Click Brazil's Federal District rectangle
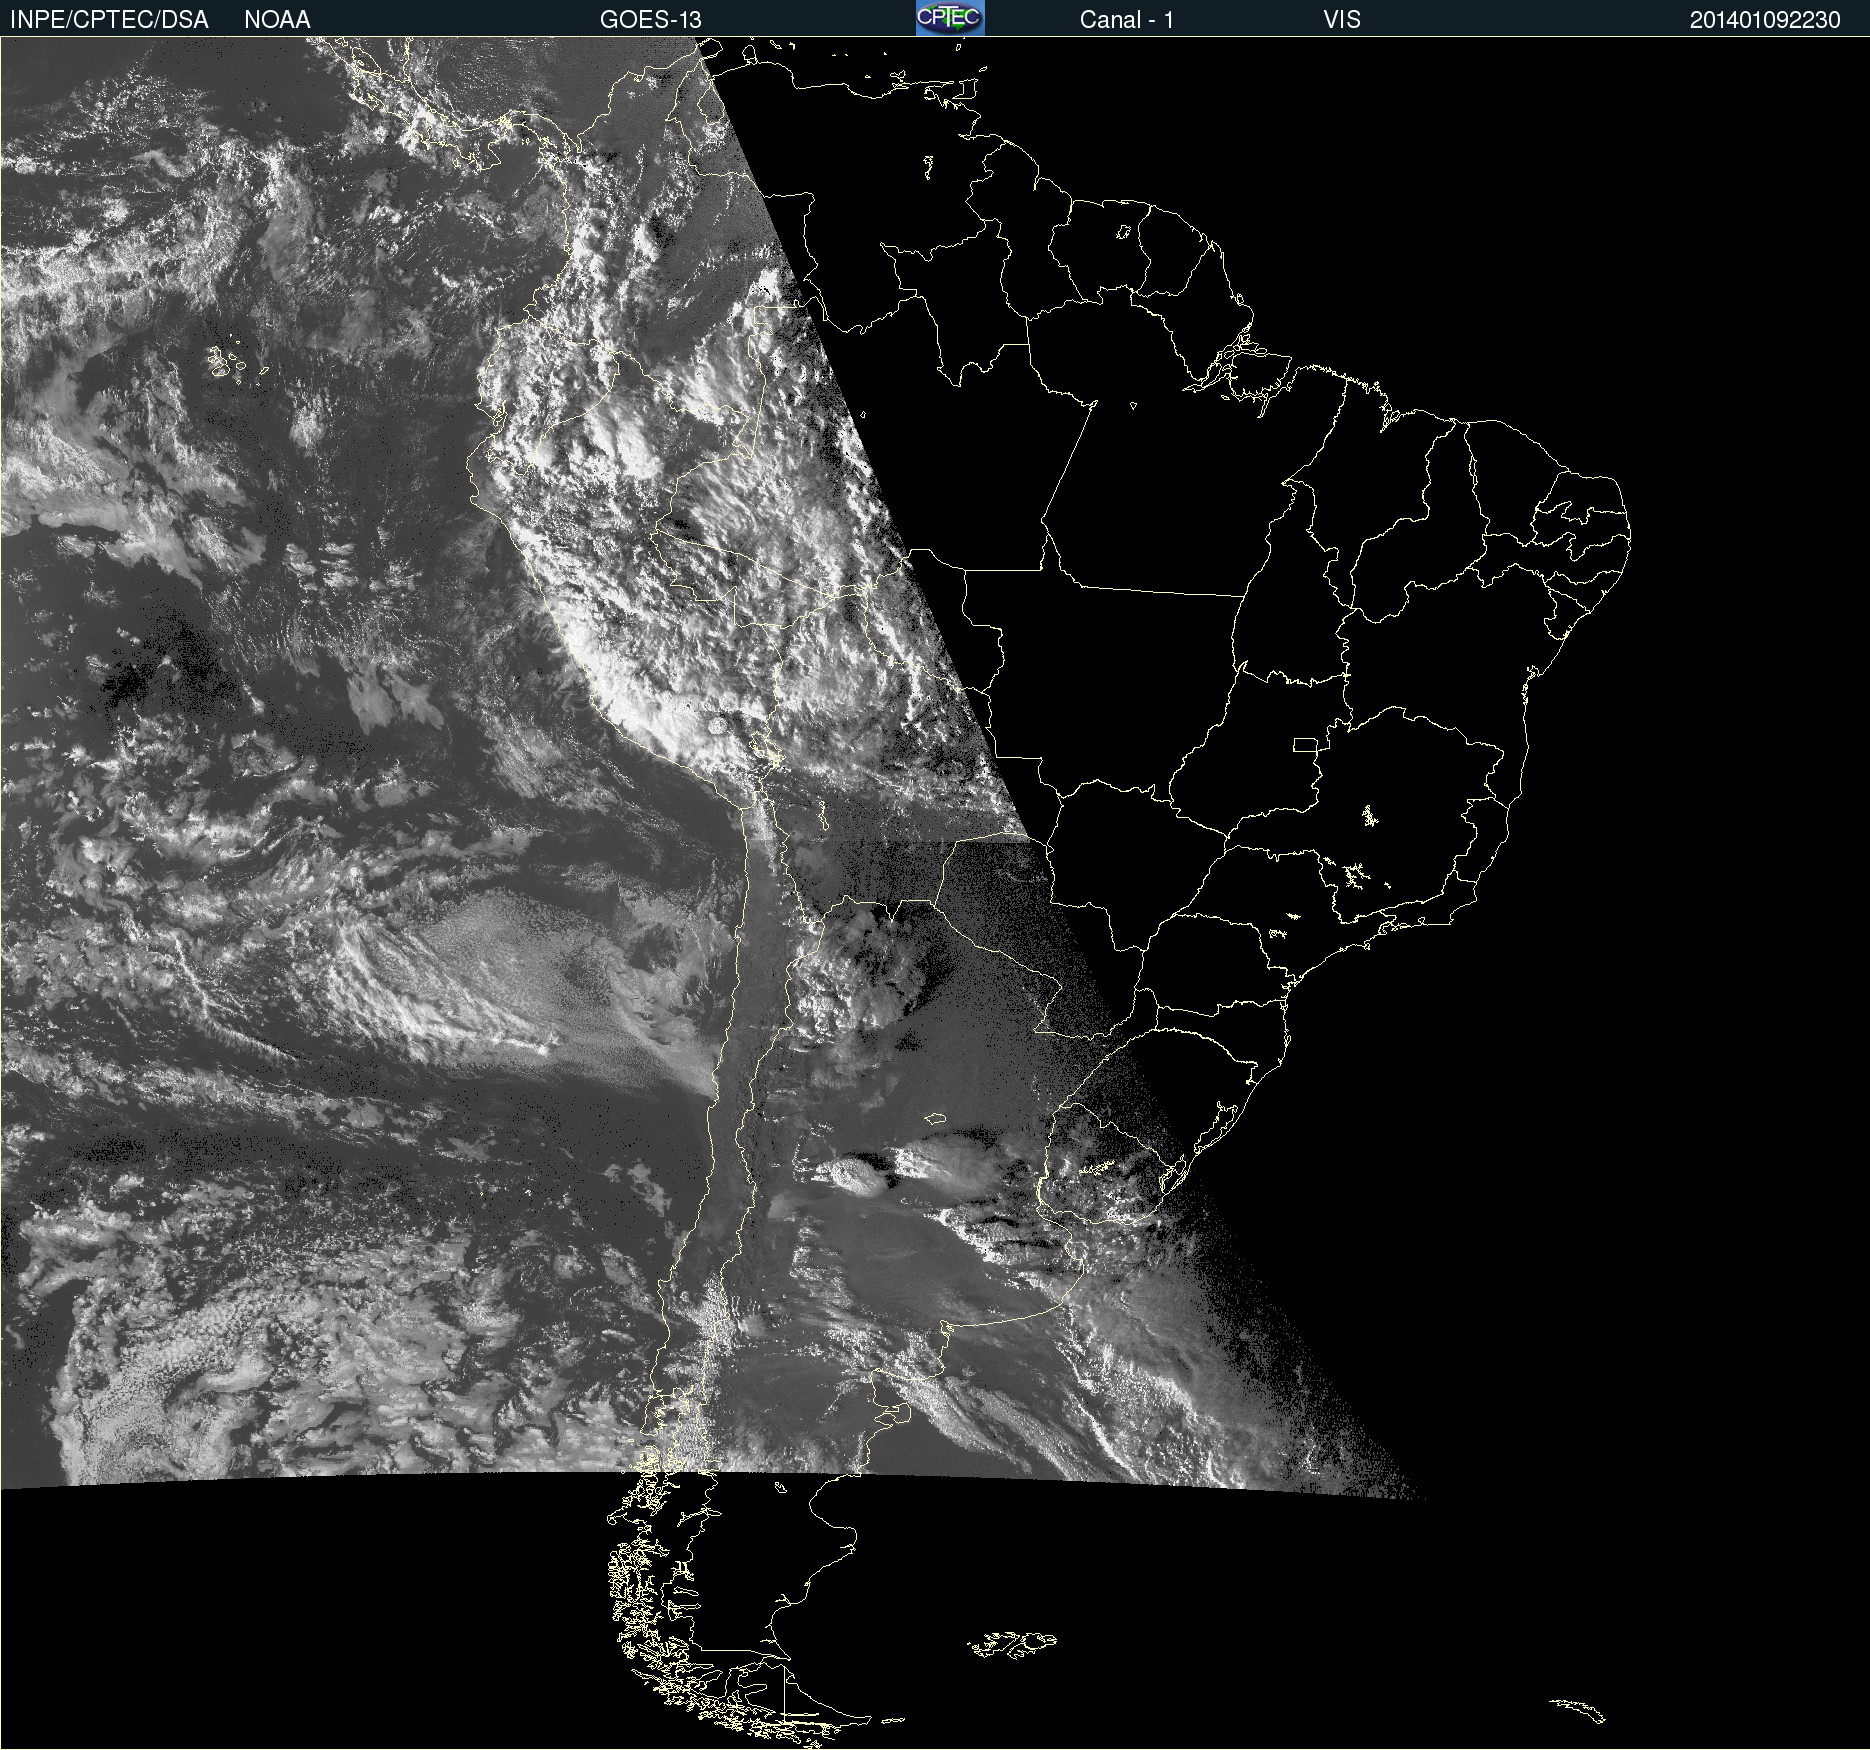This screenshot has height=1750, width=1870. click(x=1305, y=744)
